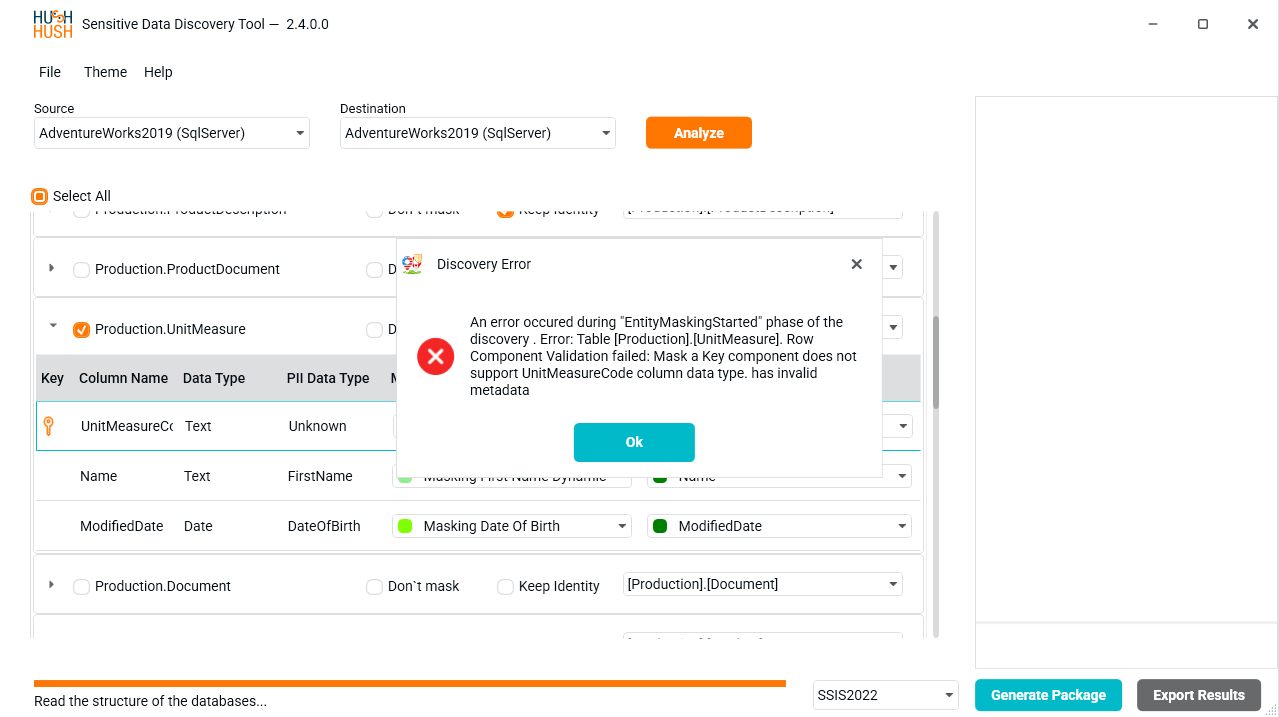Collapse the Production.UnitMeasure row
The image size is (1279, 717).
click(x=52, y=326)
